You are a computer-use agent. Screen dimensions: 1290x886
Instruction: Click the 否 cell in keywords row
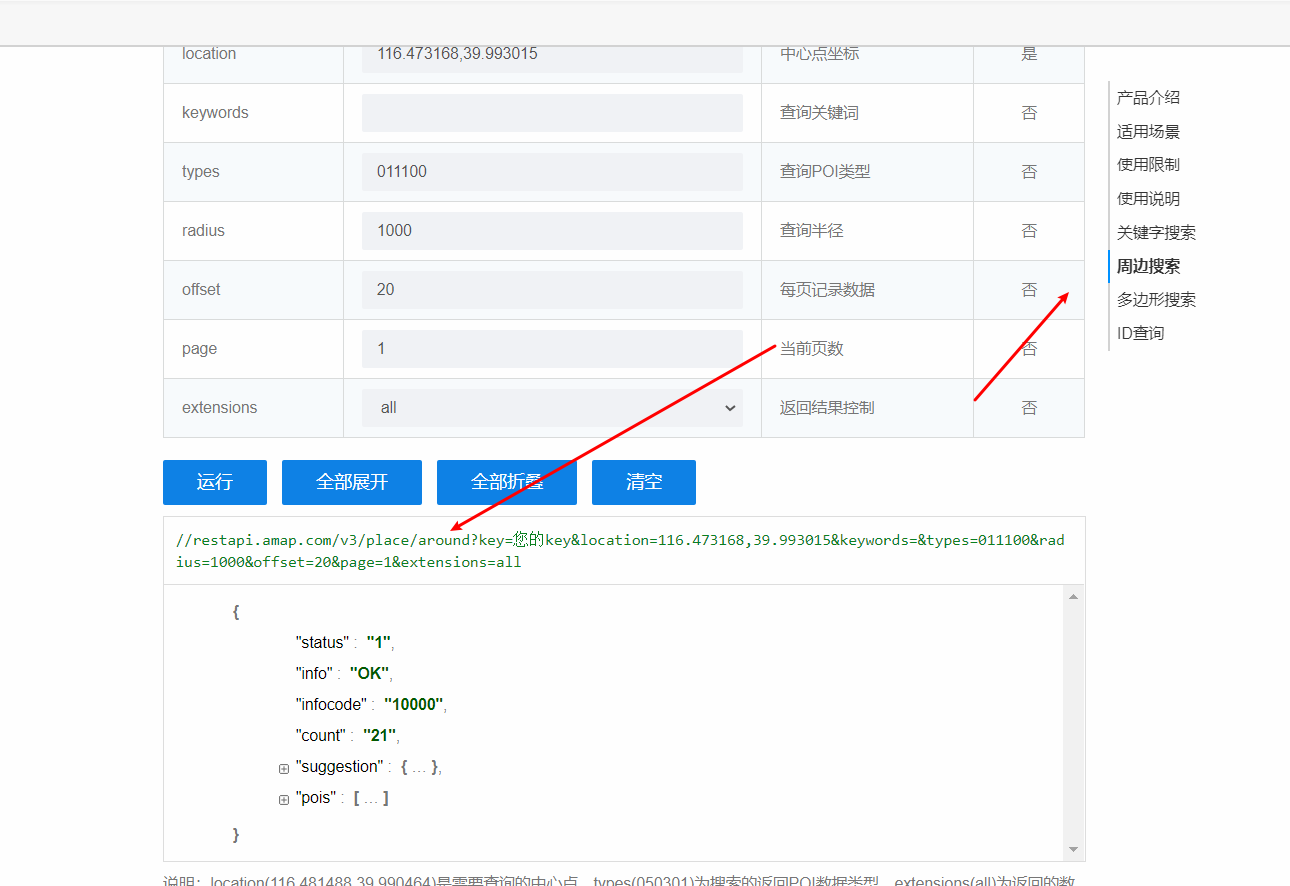[x=1029, y=113]
